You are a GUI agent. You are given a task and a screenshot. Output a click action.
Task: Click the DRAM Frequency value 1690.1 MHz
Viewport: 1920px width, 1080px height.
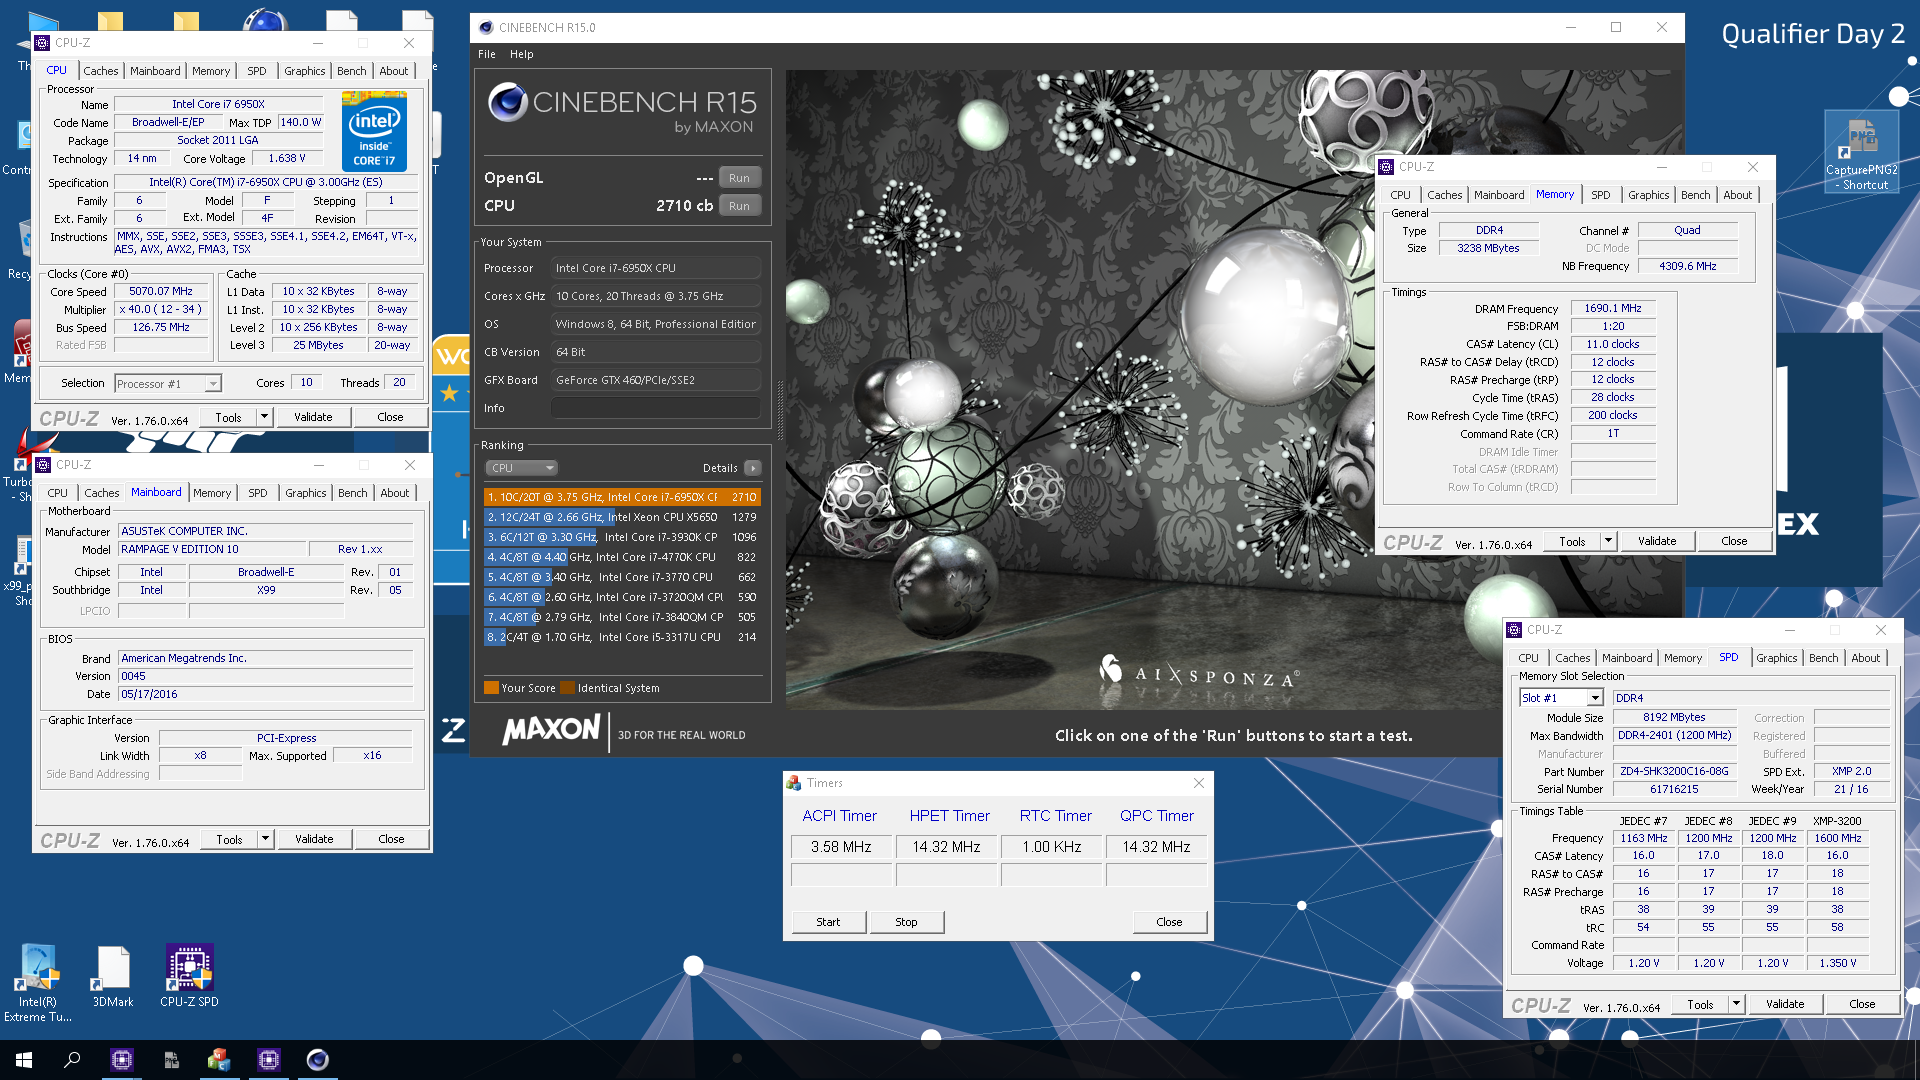tap(1613, 309)
